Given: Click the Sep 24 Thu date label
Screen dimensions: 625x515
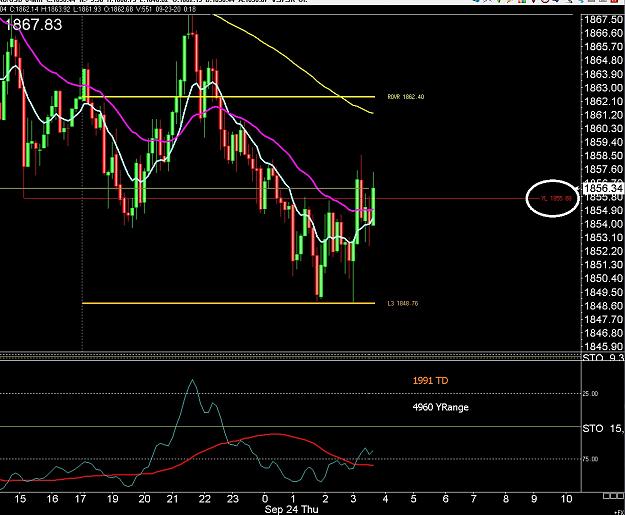Looking at the screenshot, I should point(291,509).
